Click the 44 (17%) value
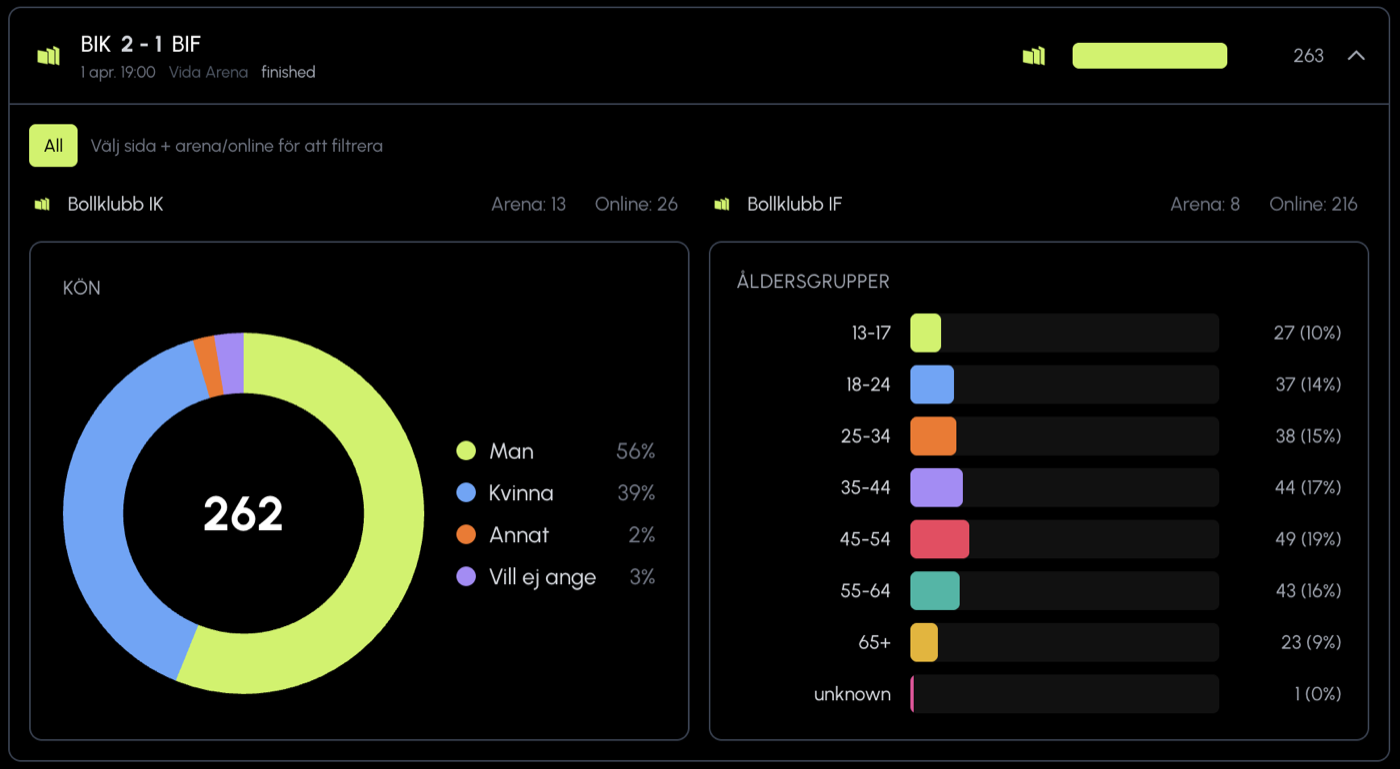Screen dimensions: 1400x769 click(x=1307, y=488)
